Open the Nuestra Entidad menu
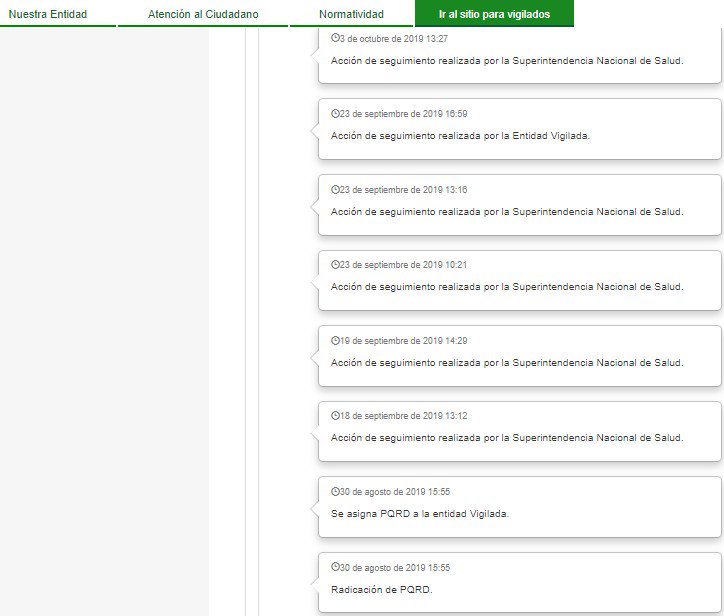Viewport: 724px width, 616px height. point(48,14)
